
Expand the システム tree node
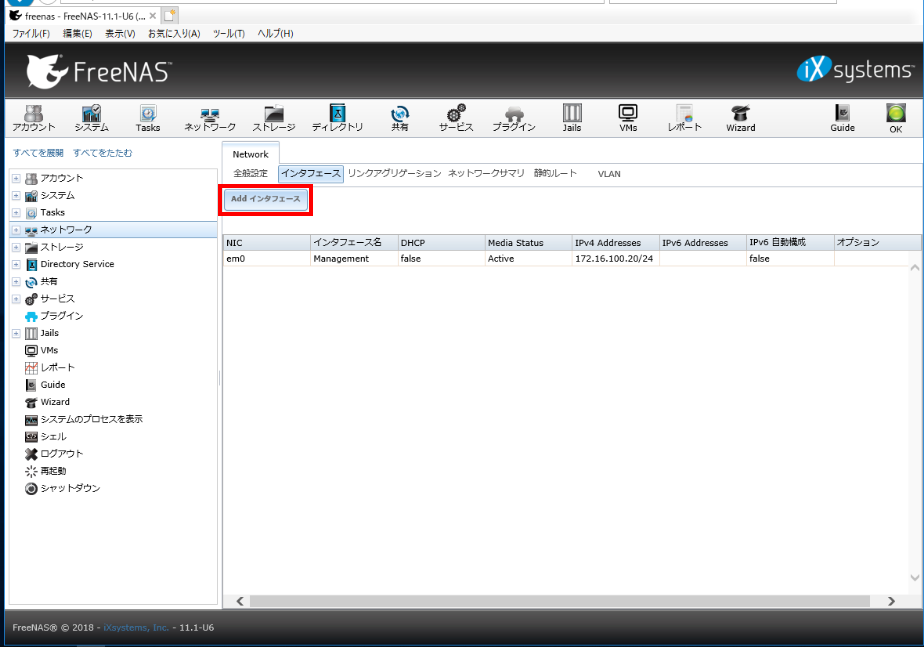16,196
